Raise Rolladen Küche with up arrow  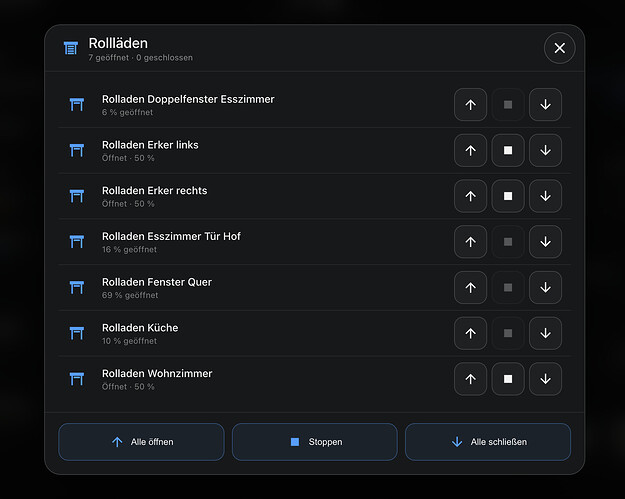tap(470, 333)
